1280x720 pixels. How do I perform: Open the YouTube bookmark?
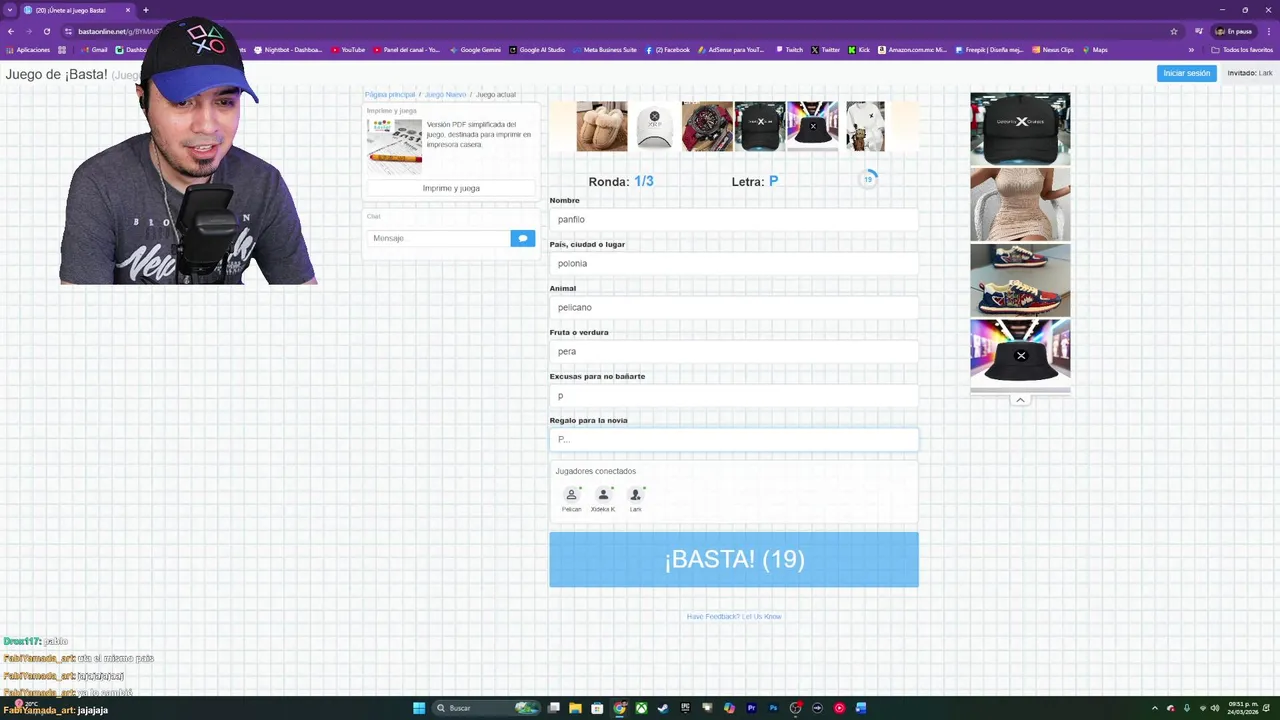point(348,50)
